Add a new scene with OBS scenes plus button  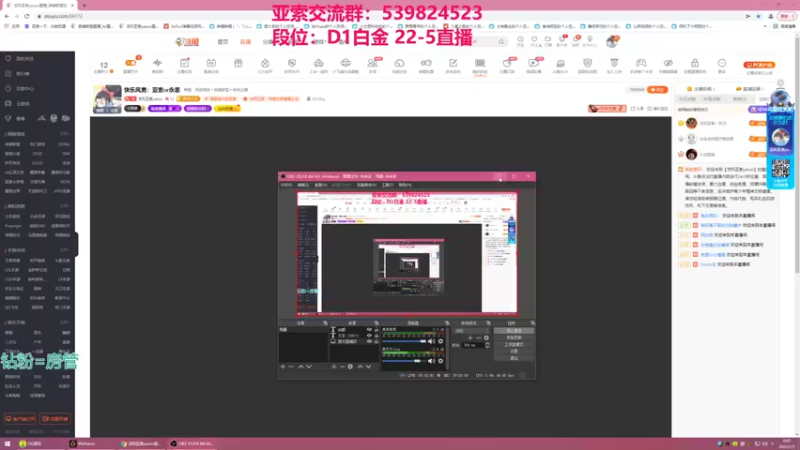(x=283, y=366)
